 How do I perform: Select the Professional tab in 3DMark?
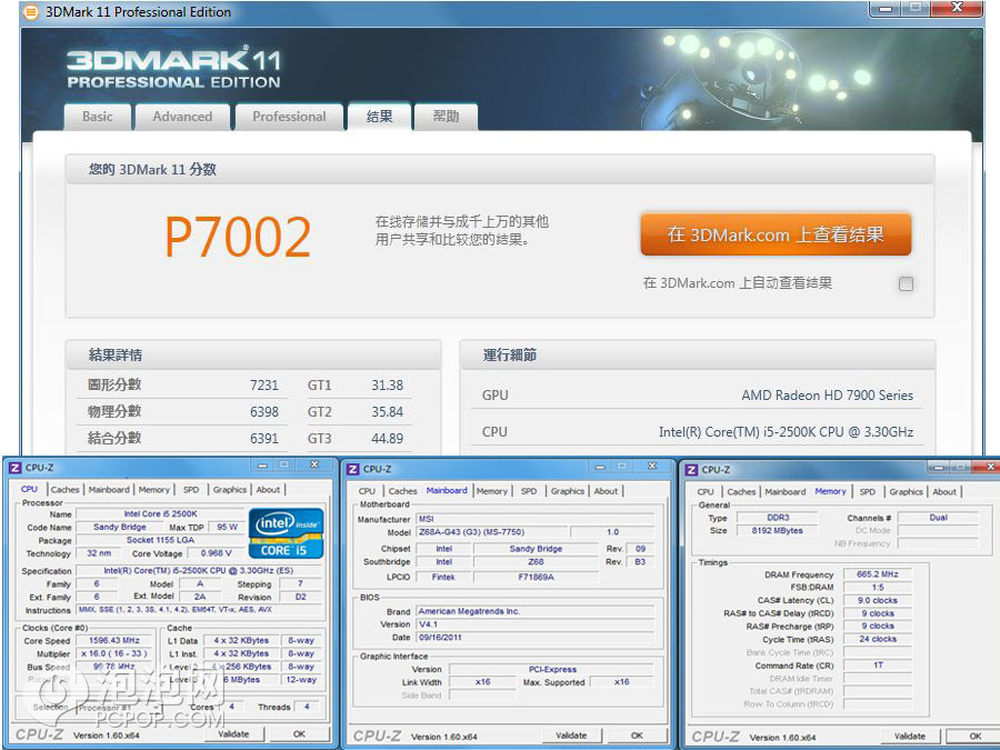289,117
